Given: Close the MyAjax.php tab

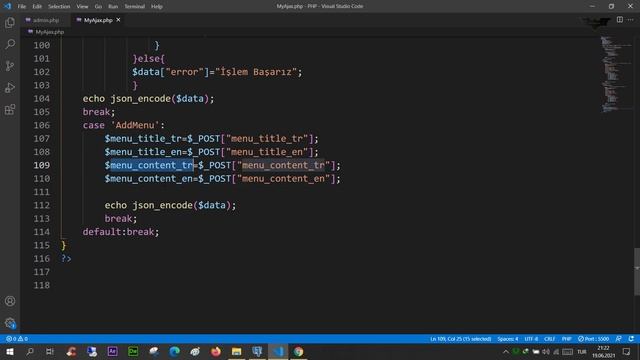Looking at the screenshot, I should pyautogui.click(x=118, y=20).
